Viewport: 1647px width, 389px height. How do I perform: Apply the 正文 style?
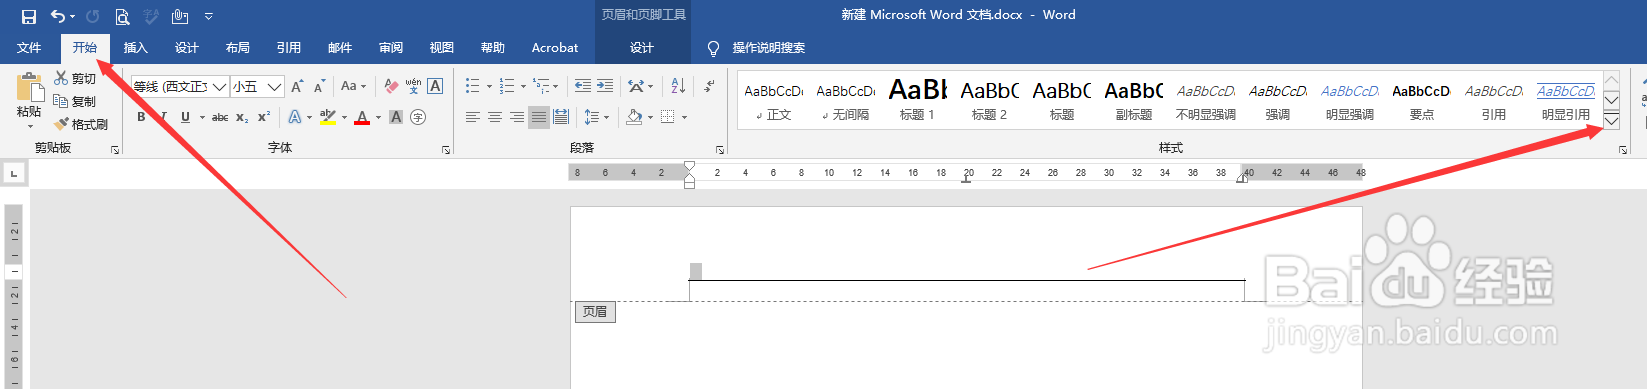click(x=774, y=99)
